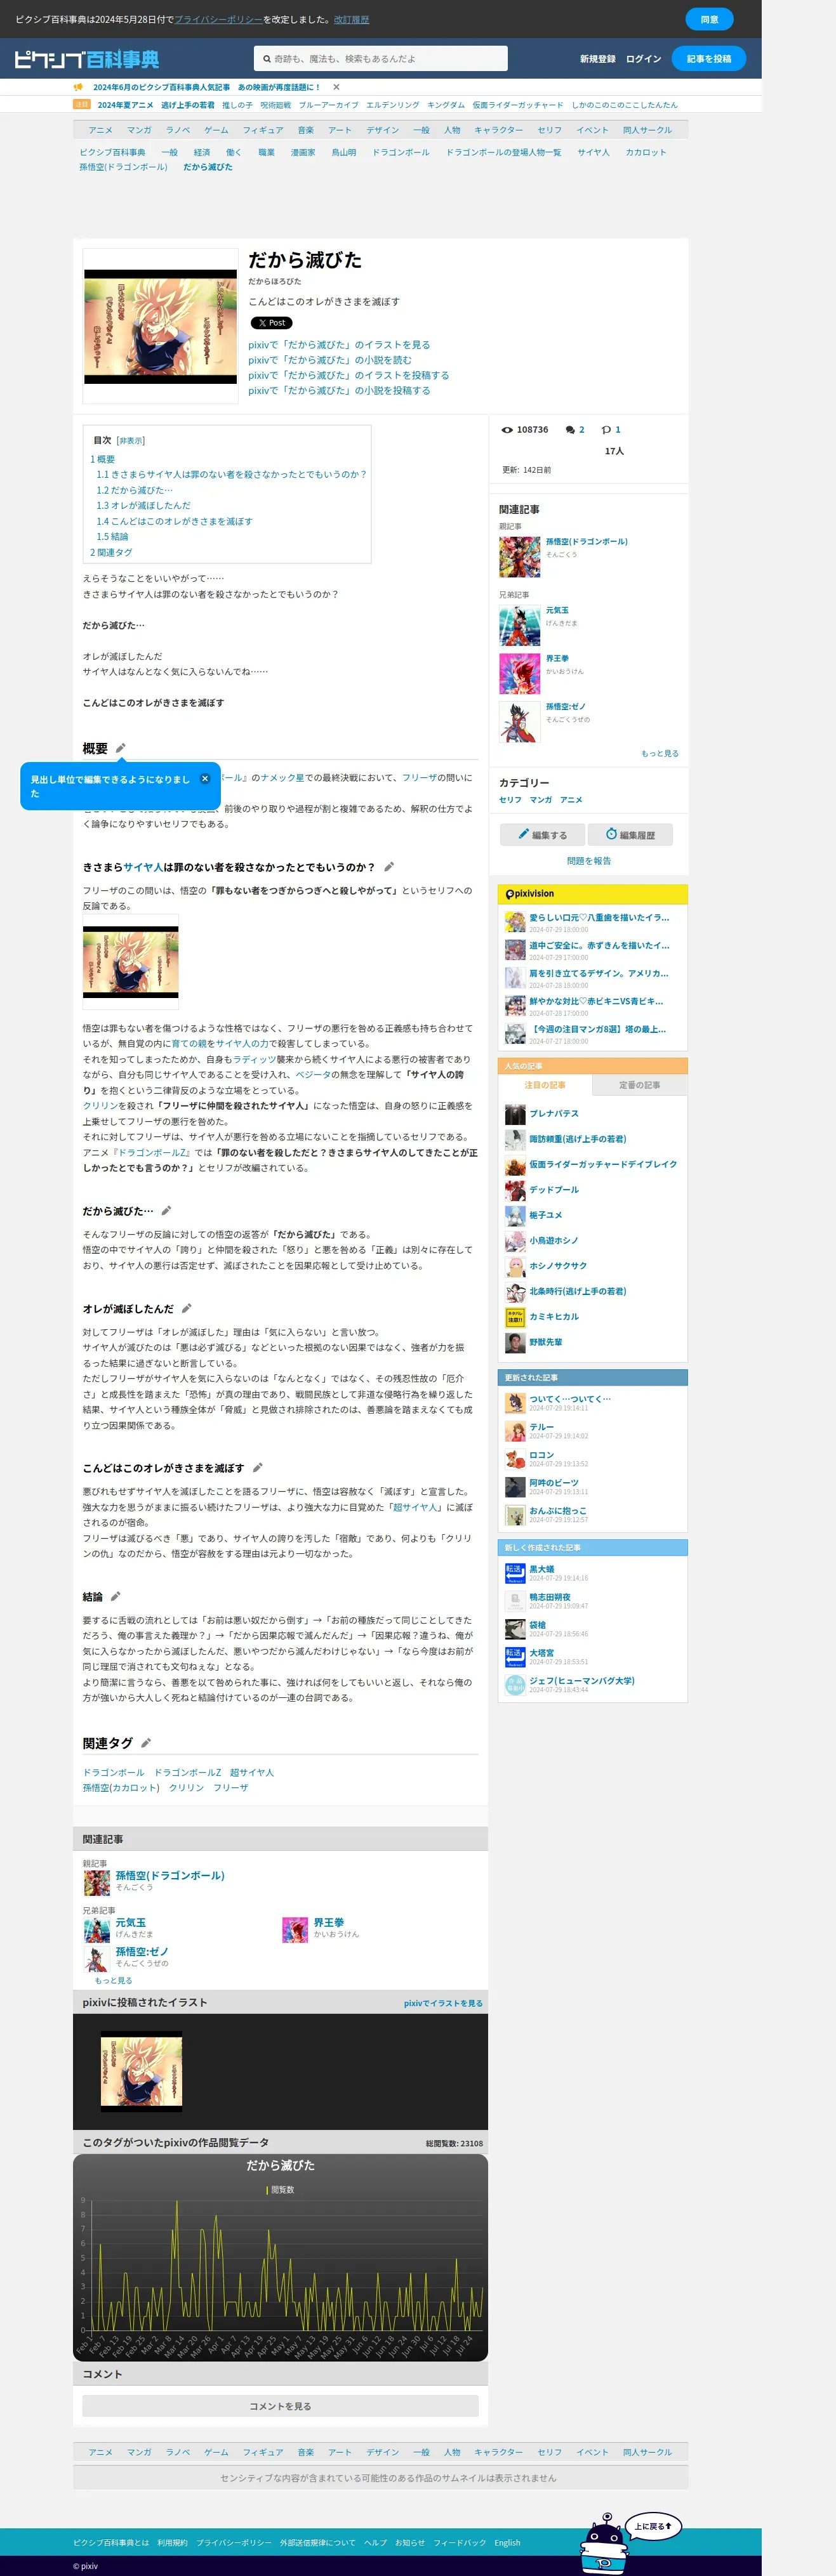This screenshot has width=836, height=2576.
Task: Click 改訂履歴 link in top banner
Action: pyautogui.click(x=351, y=19)
